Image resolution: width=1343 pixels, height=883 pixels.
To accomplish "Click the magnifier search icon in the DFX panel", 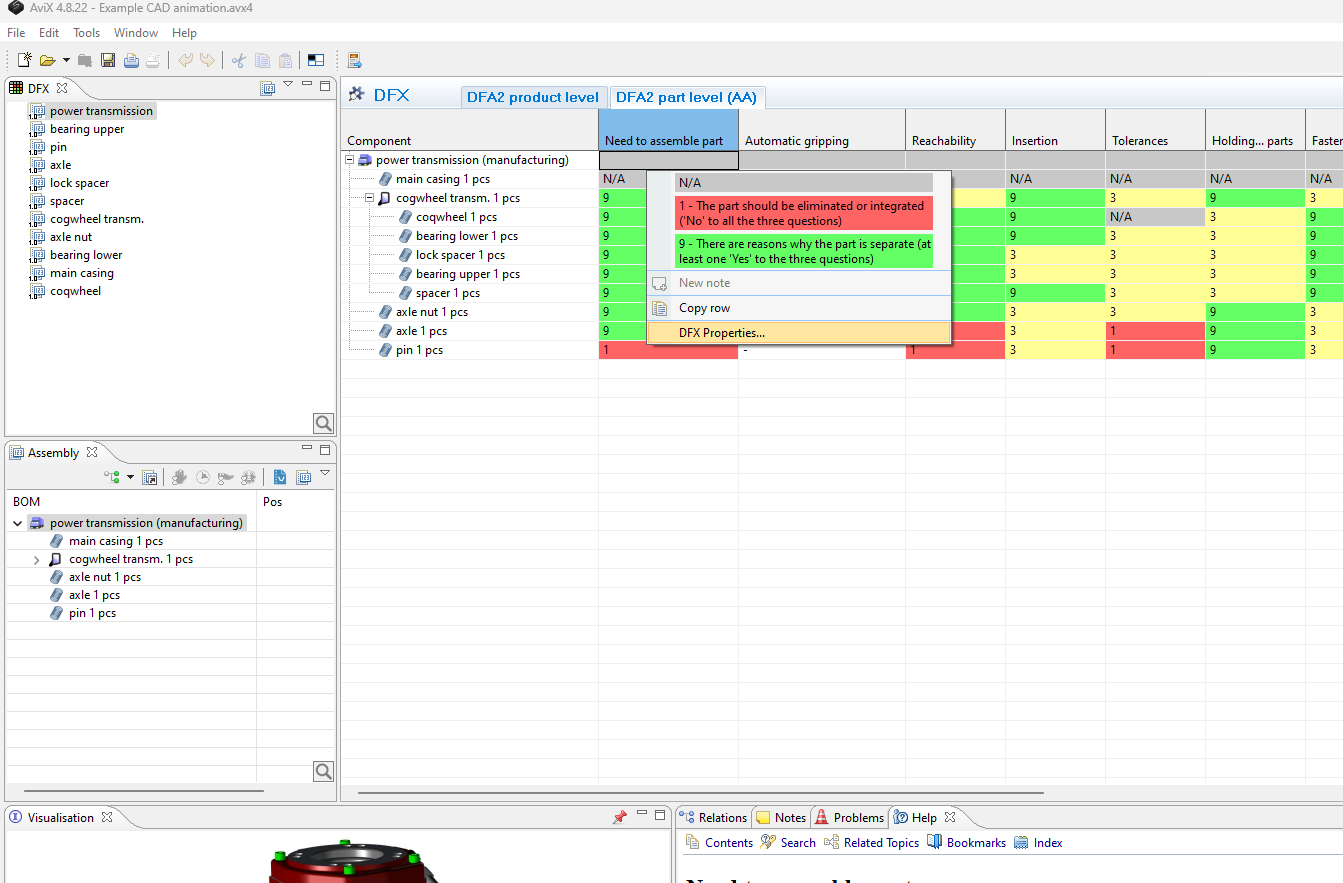I will (x=323, y=423).
